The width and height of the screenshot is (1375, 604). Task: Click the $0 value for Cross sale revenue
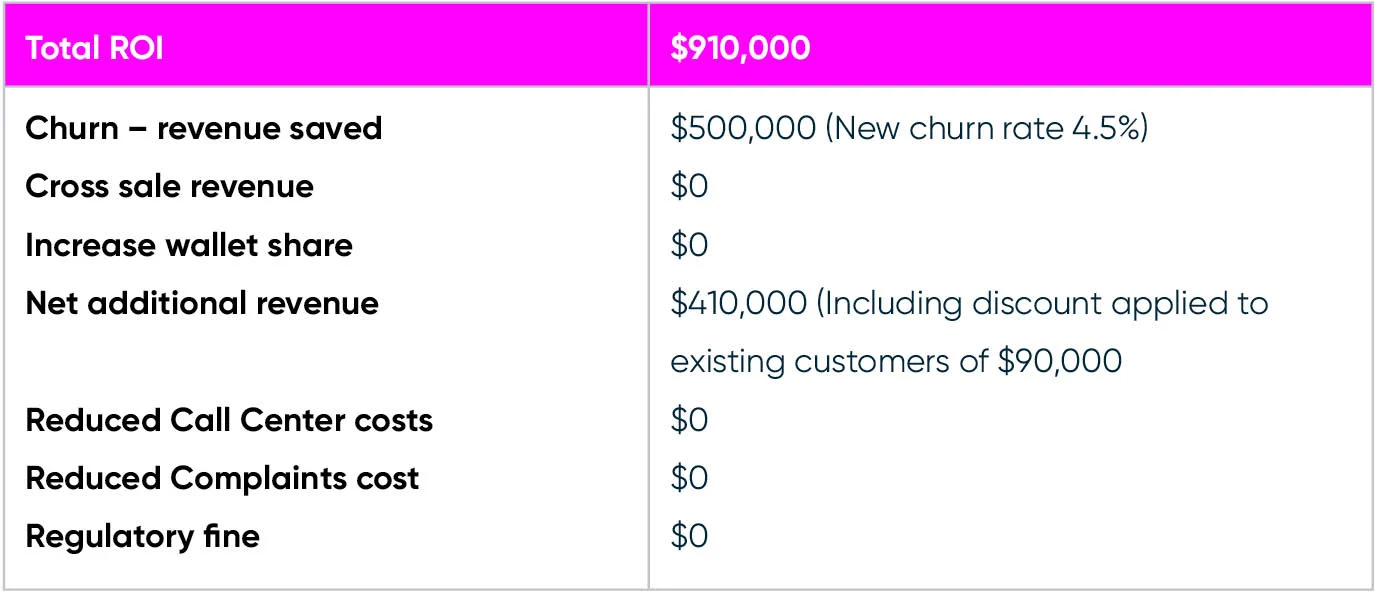(x=689, y=187)
